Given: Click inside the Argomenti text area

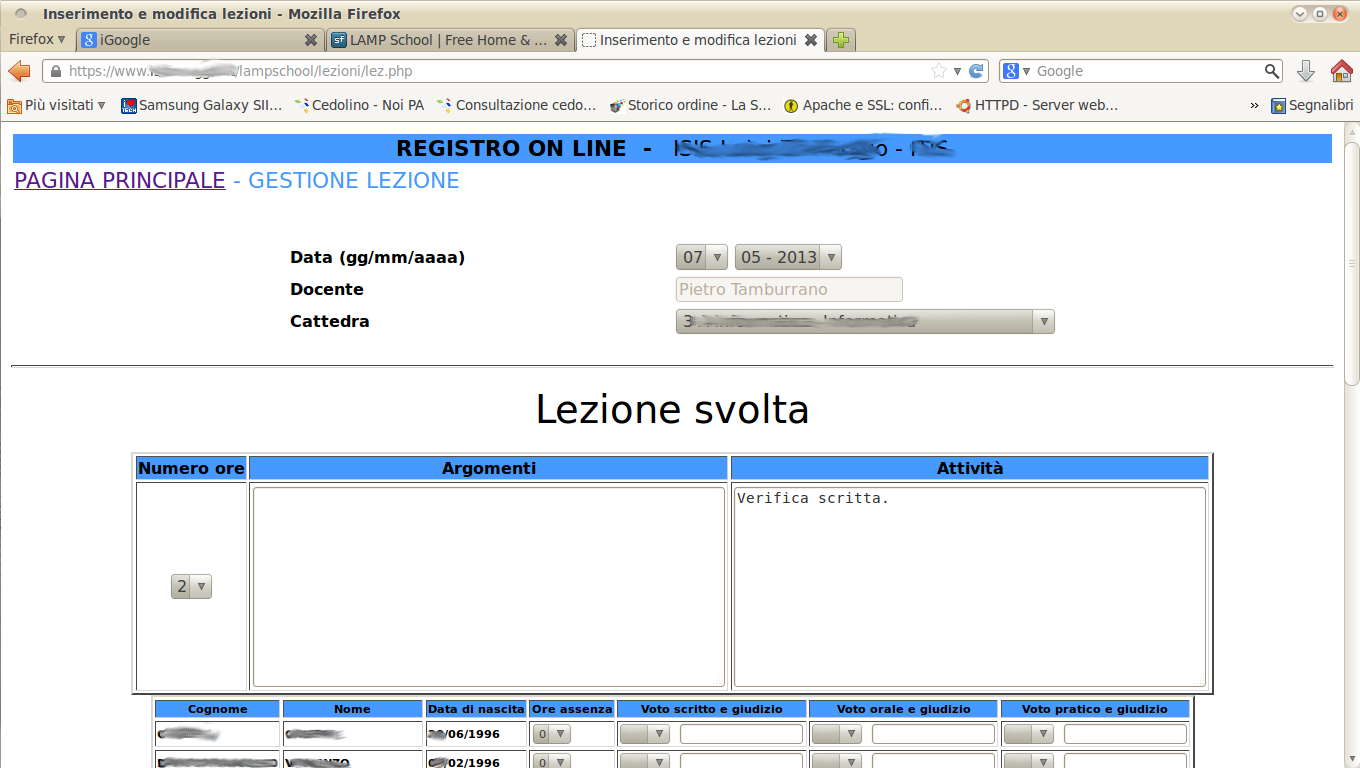Looking at the screenshot, I should 488,586.
